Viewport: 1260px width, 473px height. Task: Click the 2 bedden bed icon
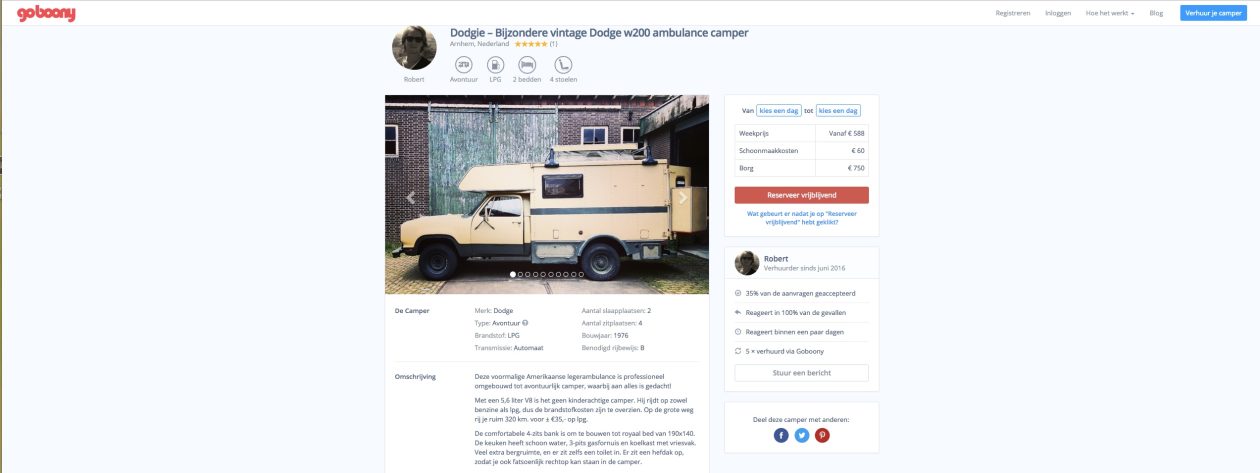click(527, 64)
